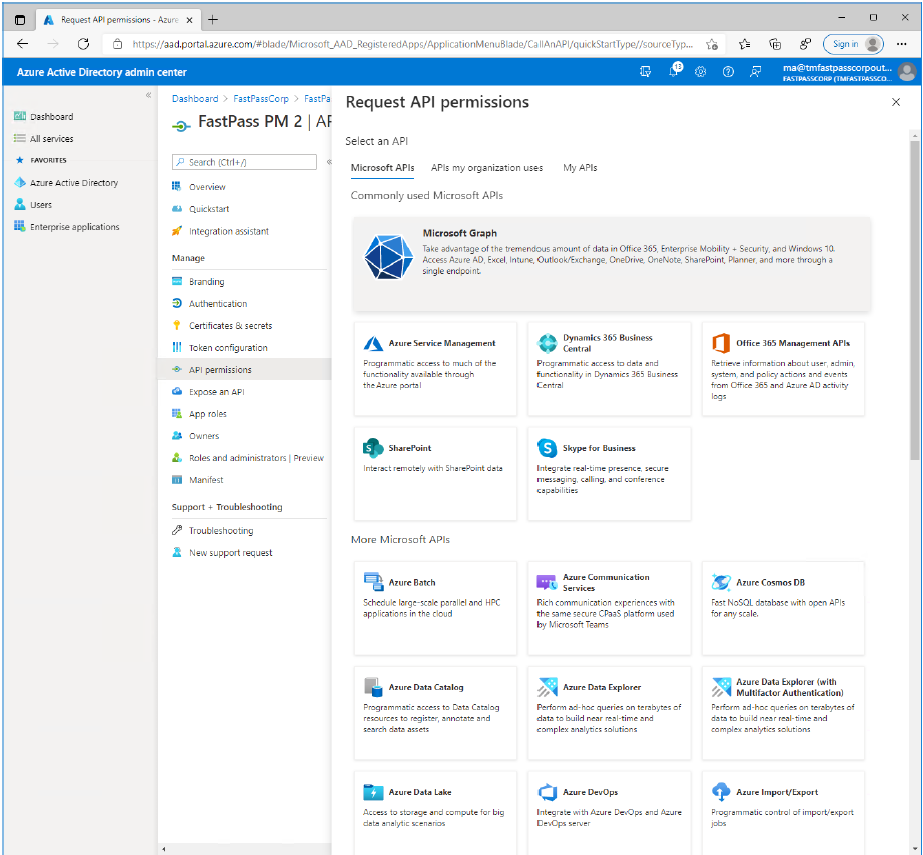The width and height of the screenshot is (923, 855).
Task: Click the feedback icon in header
Action: (x=756, y=71)
